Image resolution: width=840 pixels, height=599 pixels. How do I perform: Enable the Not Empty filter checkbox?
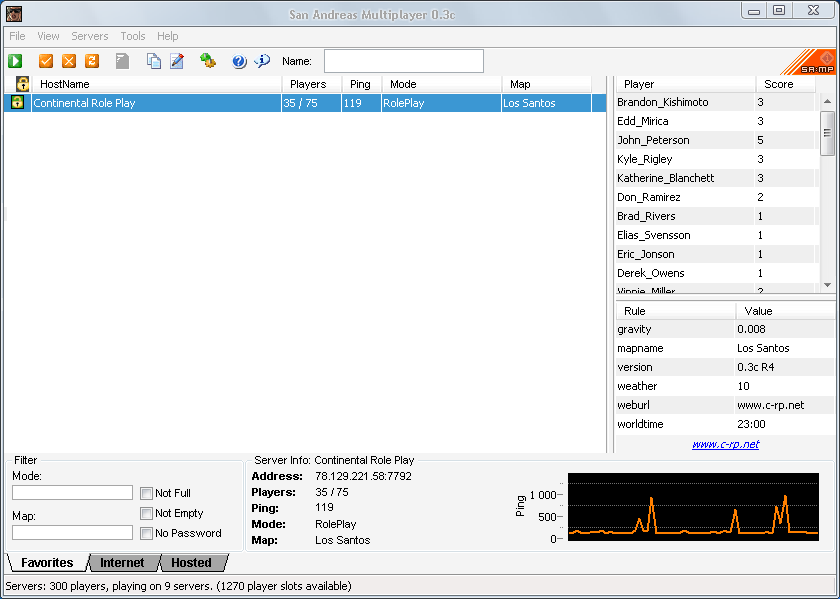pos(146,513)
